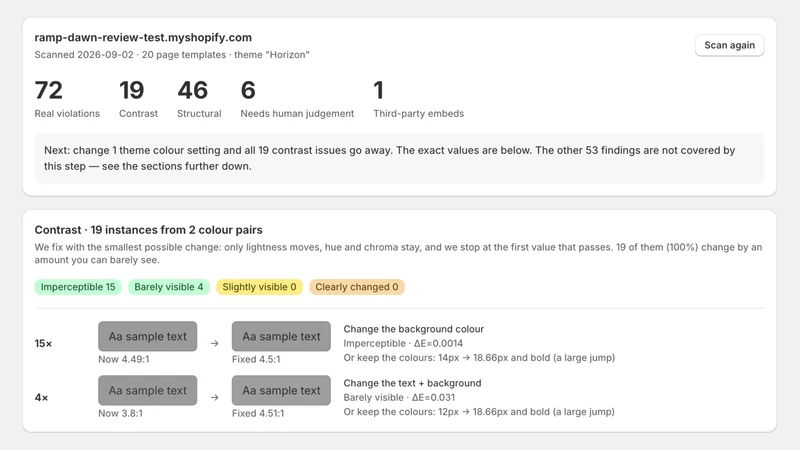Screen dimensions: 800x450
Task: Click the 'Fixed 4.51:1' ratio label
Action: click(x=258, y=413)
